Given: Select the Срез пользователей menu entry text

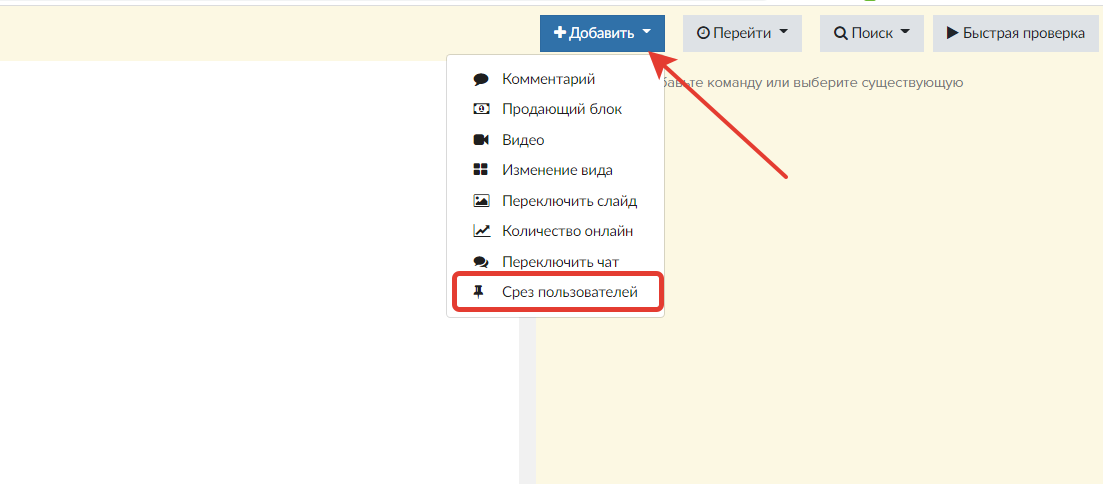Looking at the screenshot, I should pos(569,293).
